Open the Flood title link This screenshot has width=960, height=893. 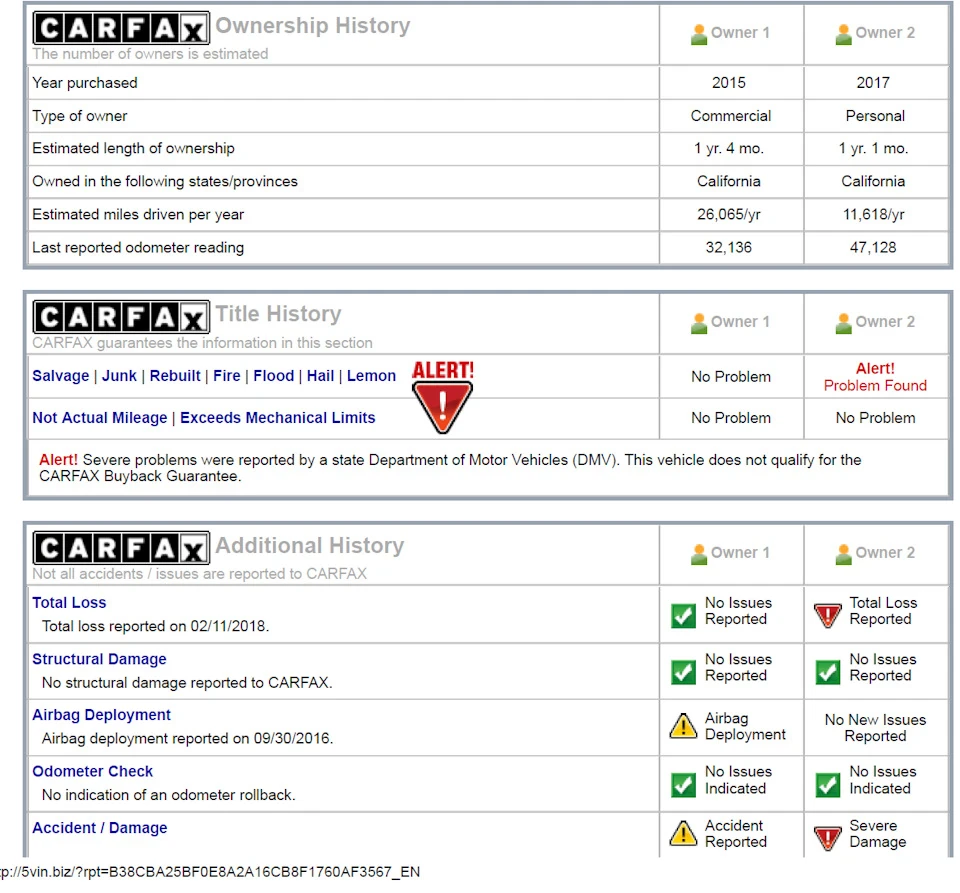coord(274,376)
